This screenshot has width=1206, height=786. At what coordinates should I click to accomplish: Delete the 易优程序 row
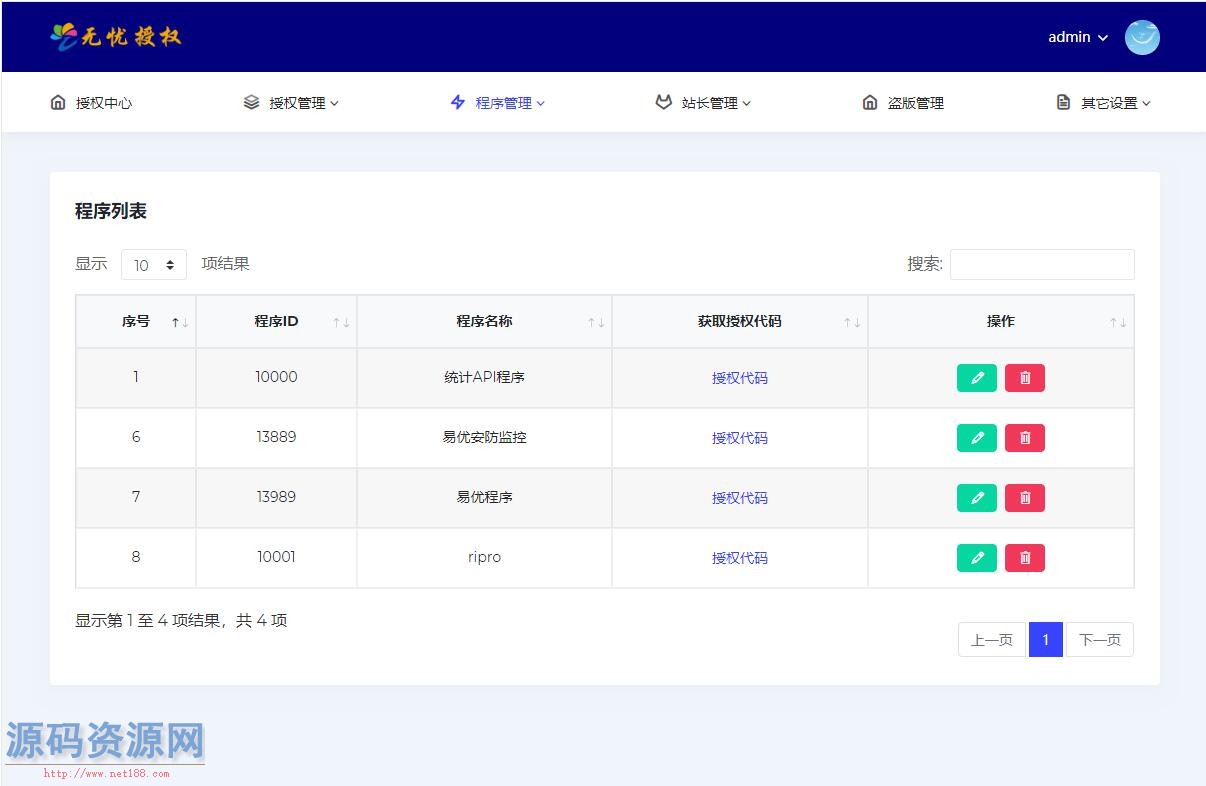pyautogui.click(x=1025, y=498)
